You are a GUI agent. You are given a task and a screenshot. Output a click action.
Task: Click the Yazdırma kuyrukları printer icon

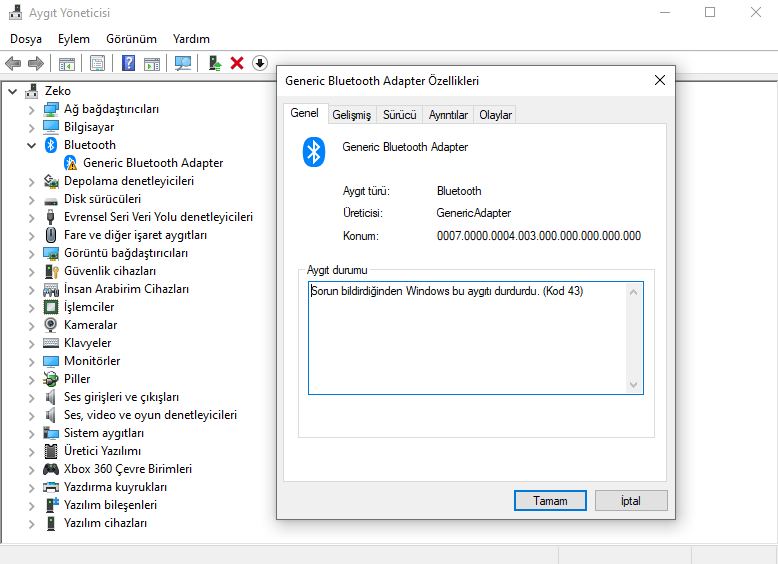pos(51,487)
